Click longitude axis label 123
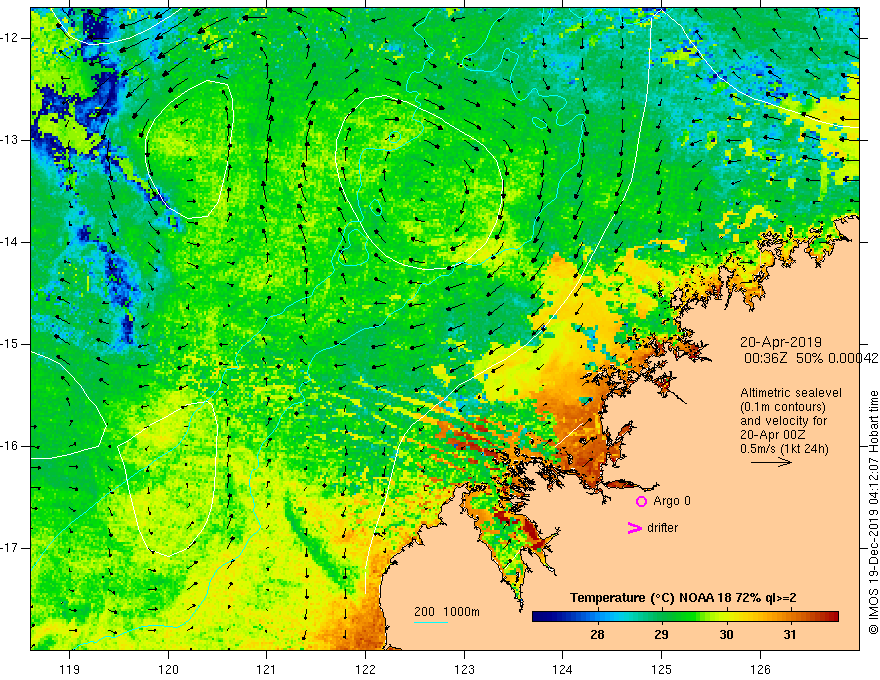This screenshot has width=880, height=680. [x=464, y=669]
